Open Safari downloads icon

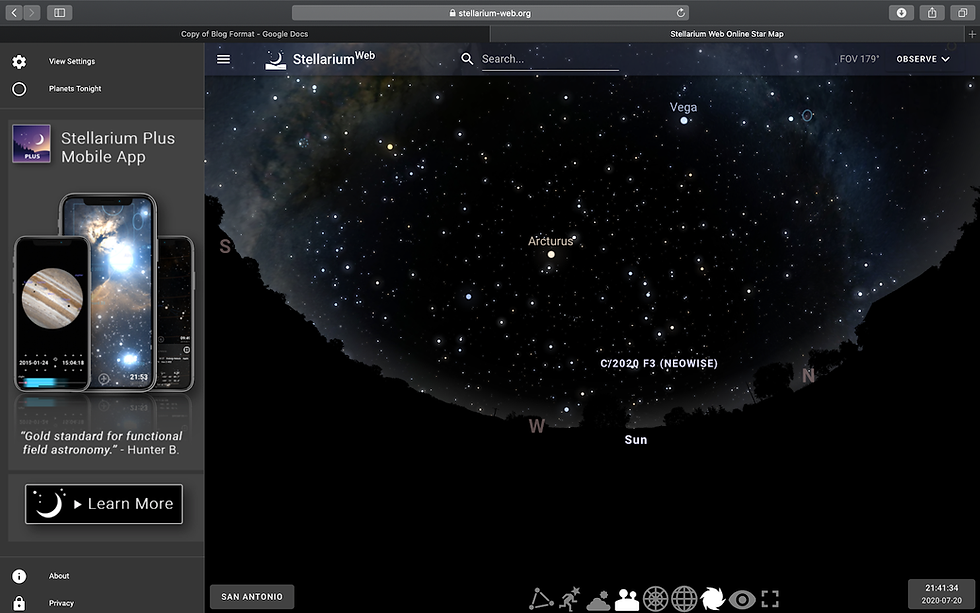pyautogui.click(x=901, y=12)
